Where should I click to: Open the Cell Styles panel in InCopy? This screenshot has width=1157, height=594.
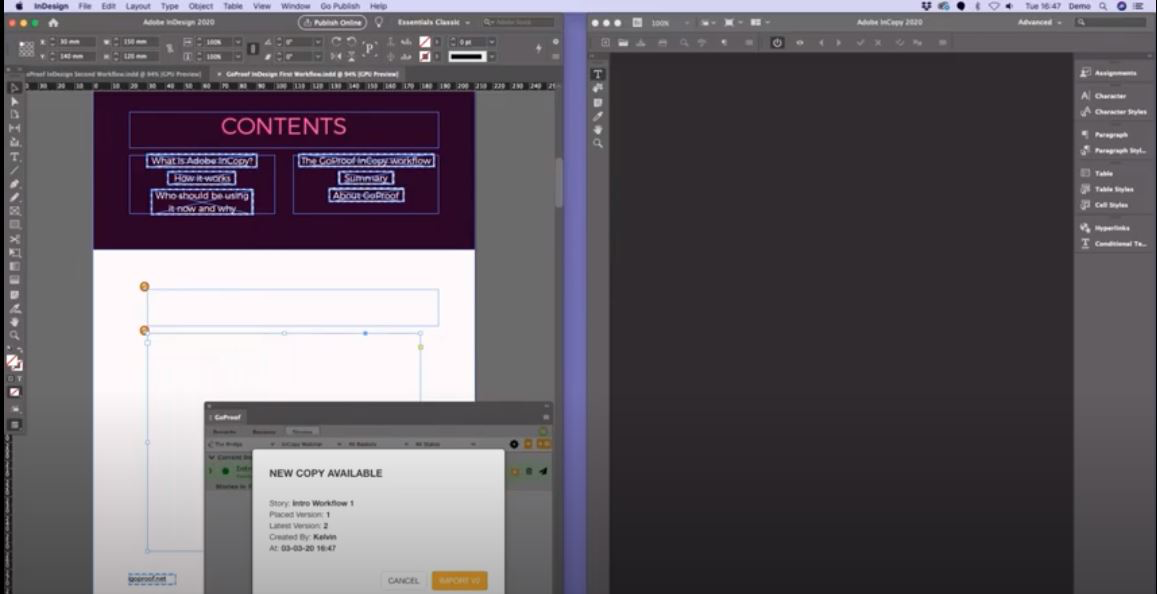1104,204
